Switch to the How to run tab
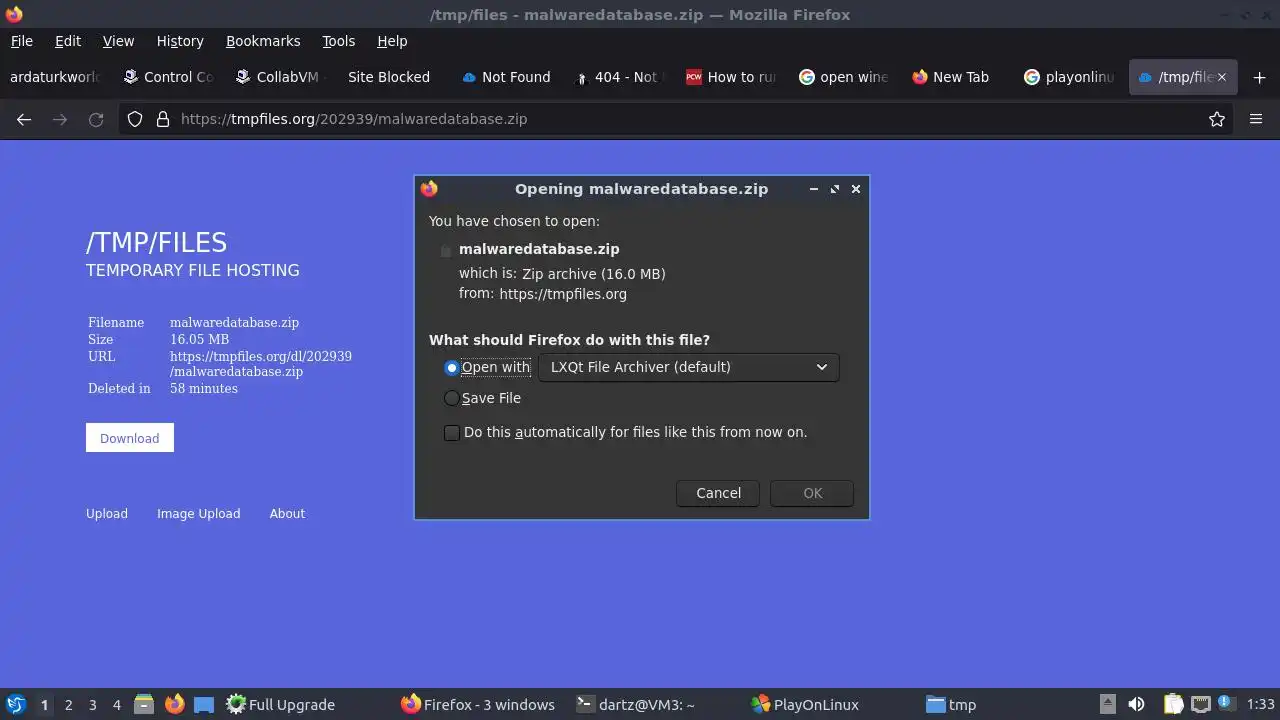Viewport: 1280px width, 720px height. pos(733,77)
